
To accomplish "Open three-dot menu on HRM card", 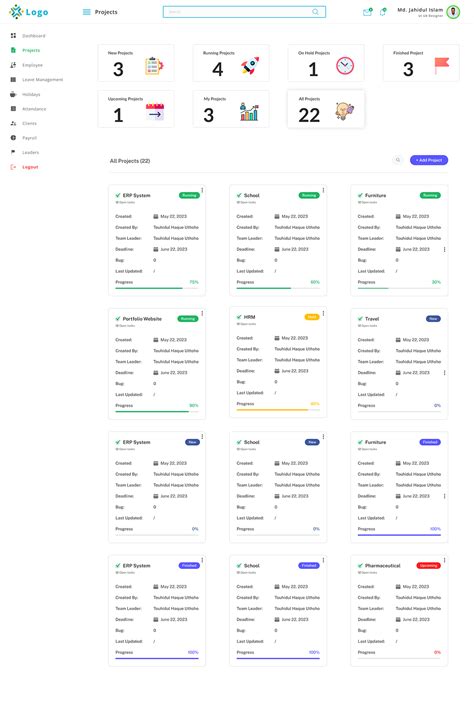I will 323,313.
